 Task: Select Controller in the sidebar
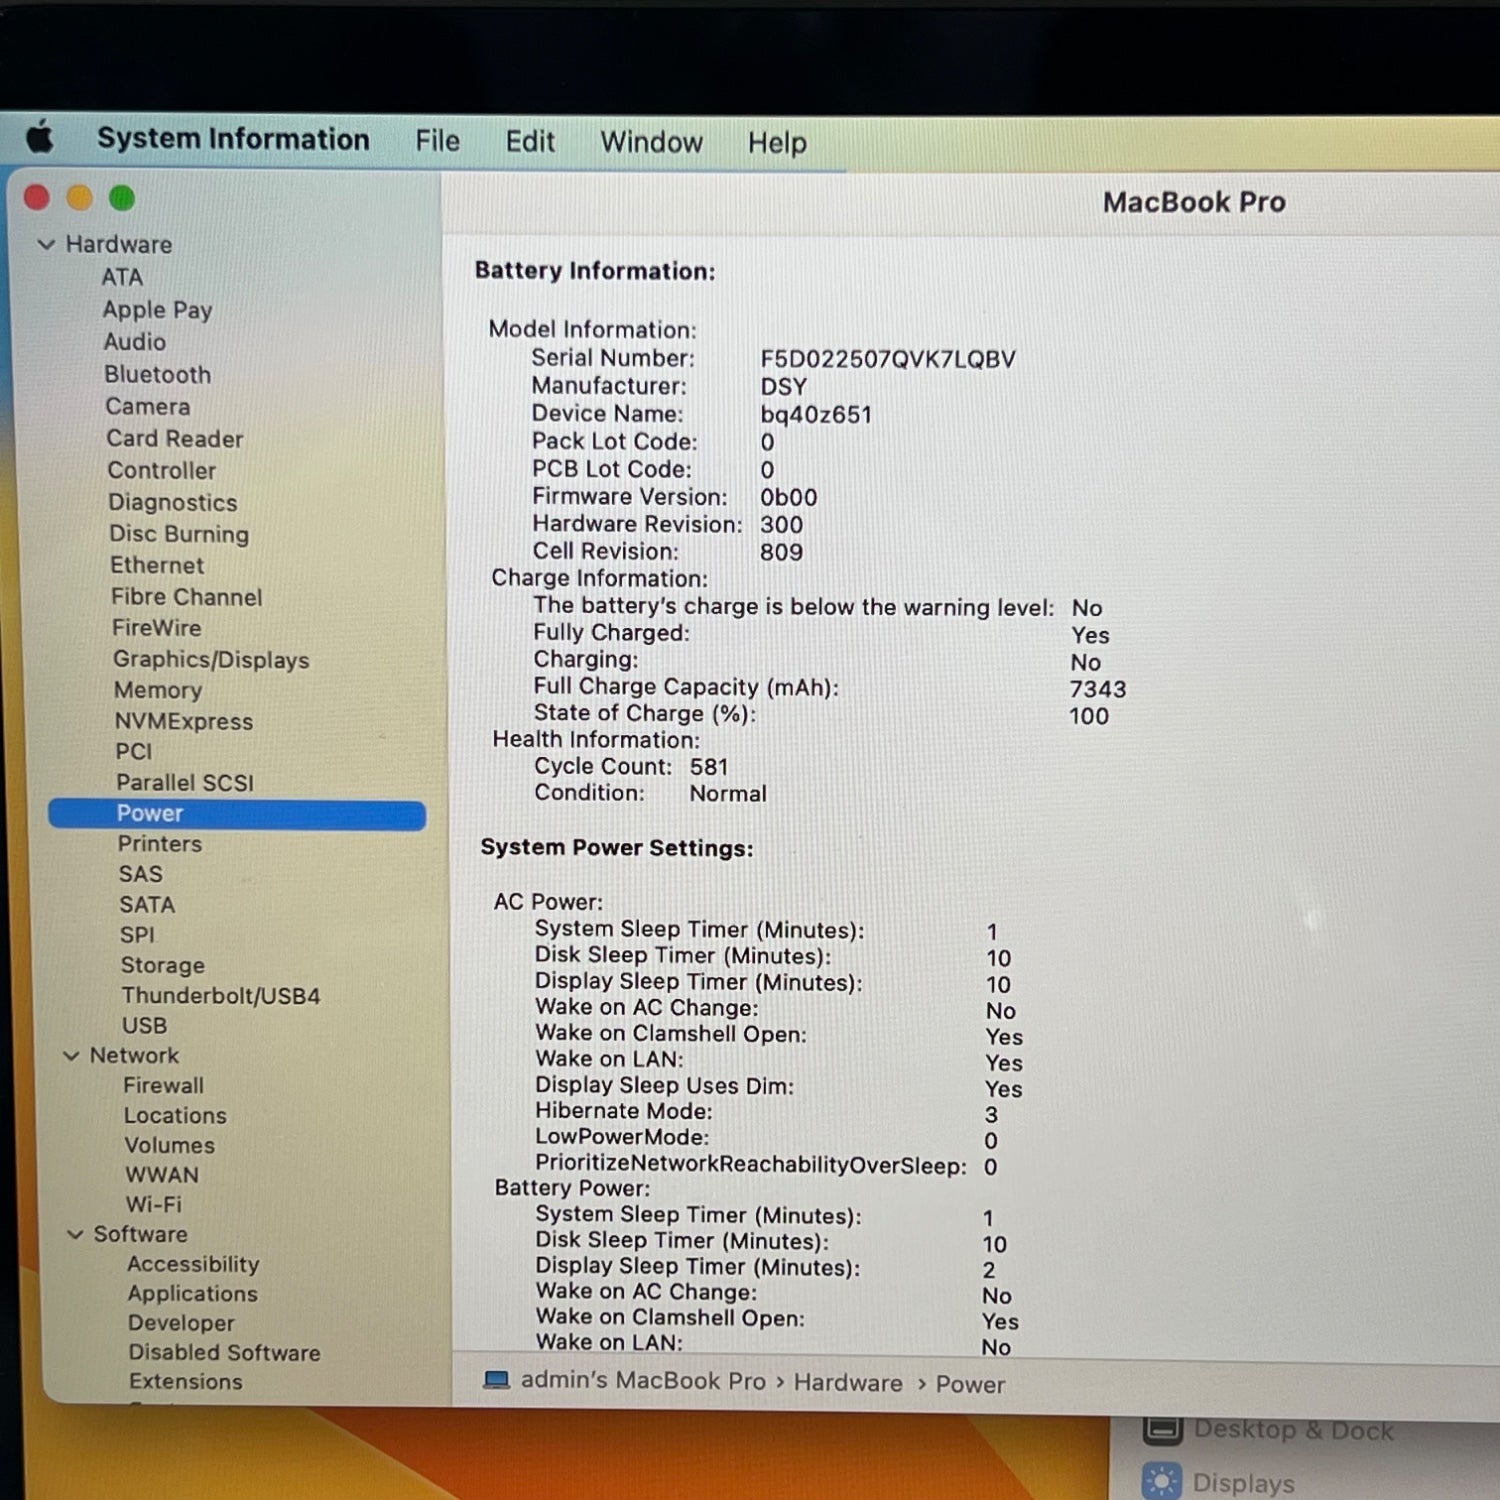click(161, 470)
